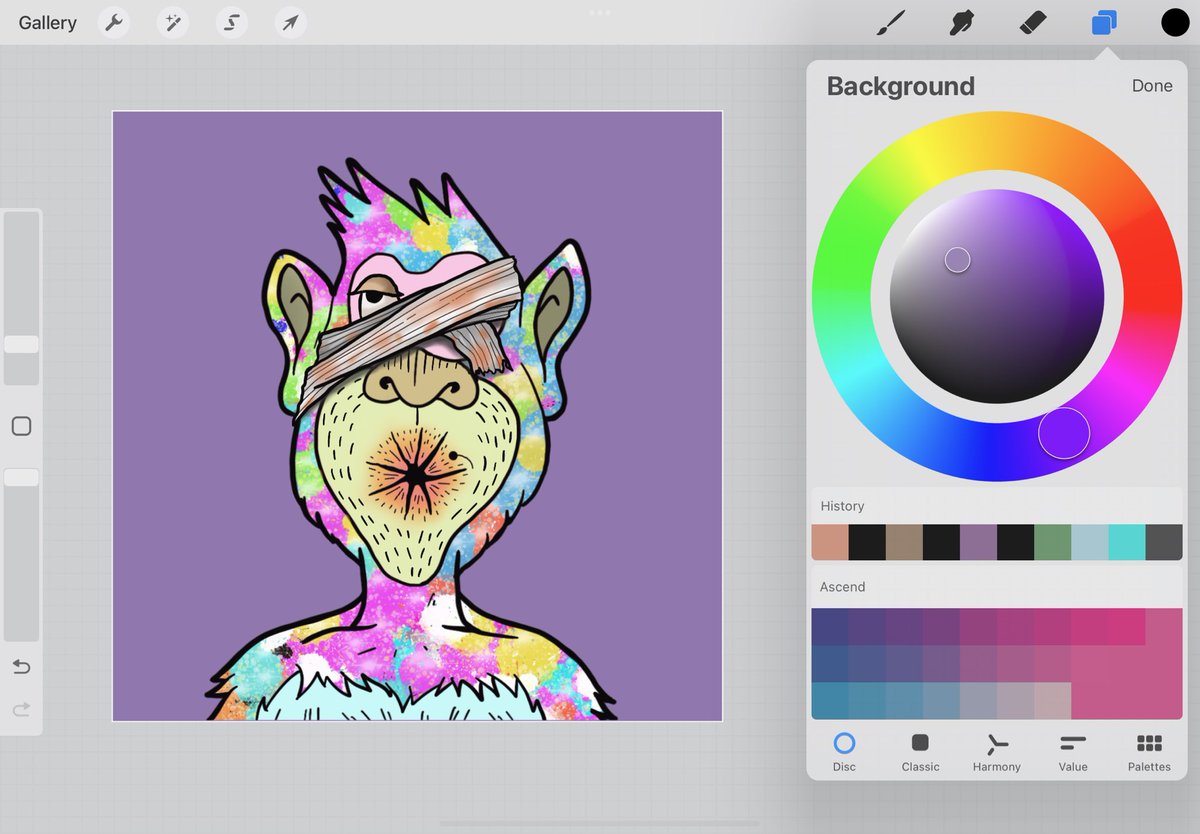The width and height of the screenshot is (1200, 834).
Task: Confirm background color with Done
Action: [1152, 86]
